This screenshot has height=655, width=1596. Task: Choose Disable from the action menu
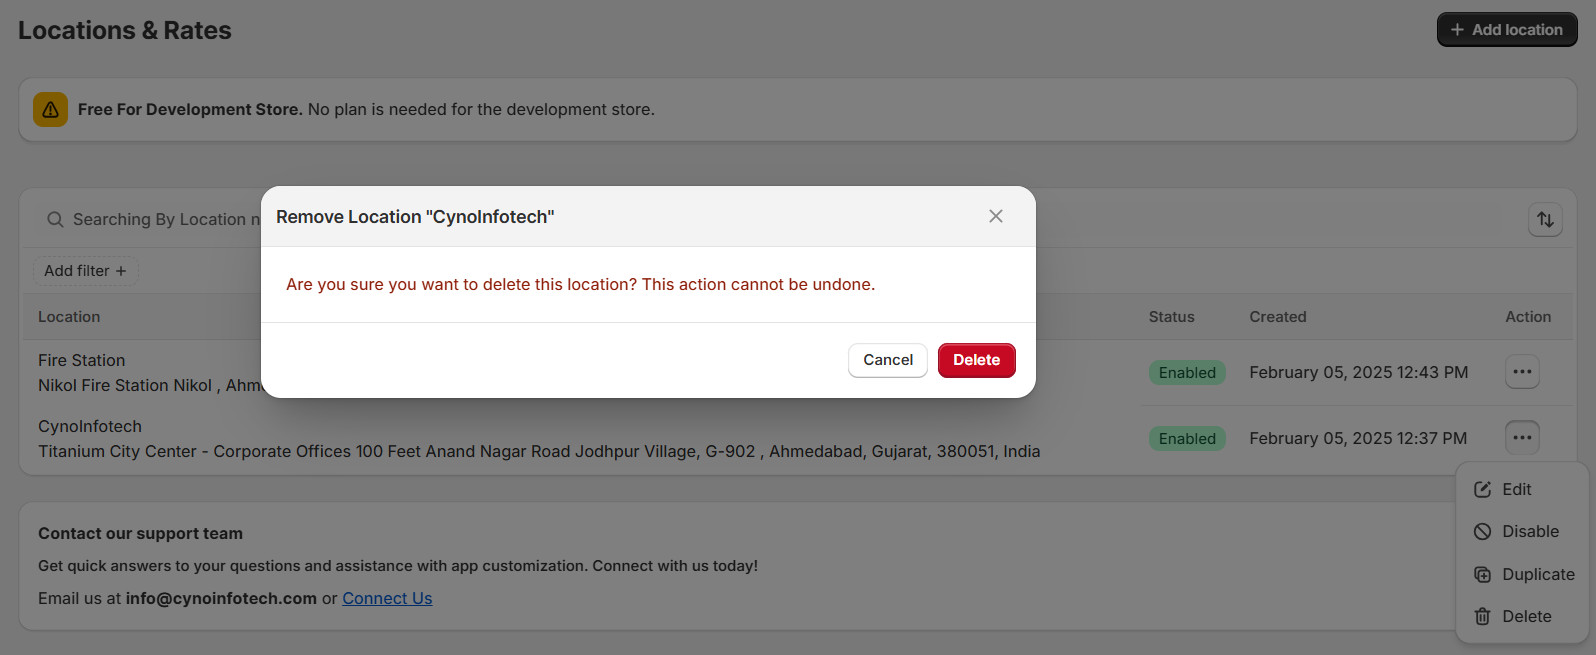pyautogui.click(x=1522, y=531)
